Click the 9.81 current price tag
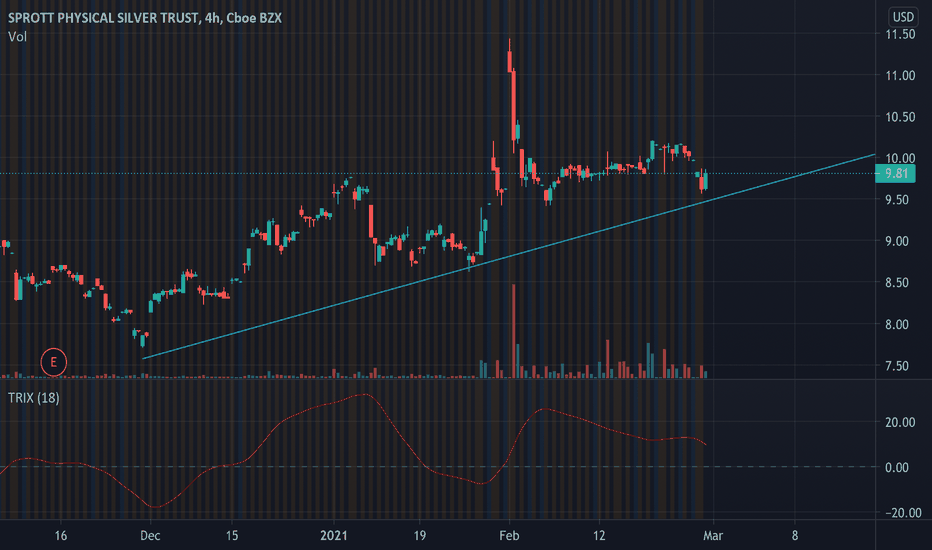Viewport: 932px width, 550px height. click(x=895, y=174)
